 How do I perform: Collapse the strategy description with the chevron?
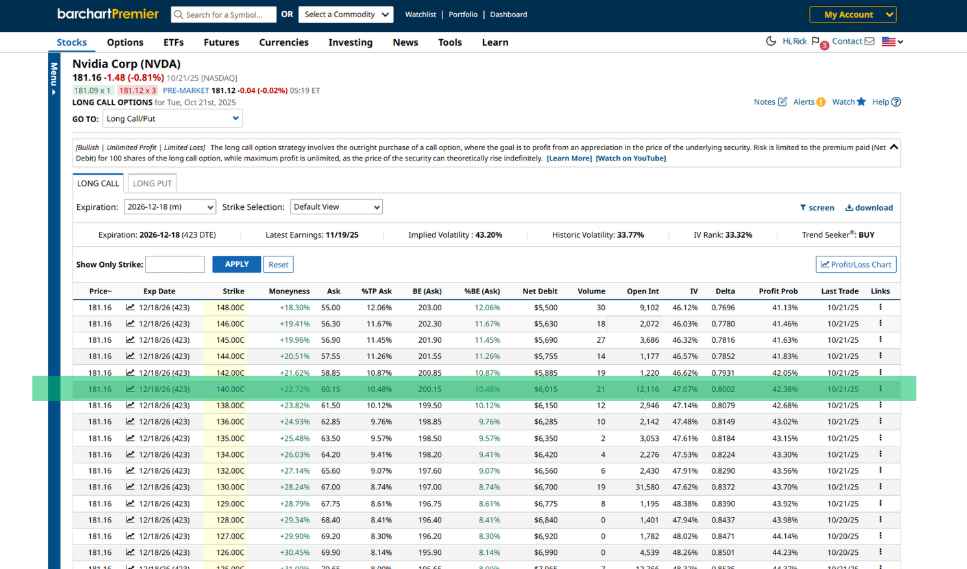coord(893,147)
